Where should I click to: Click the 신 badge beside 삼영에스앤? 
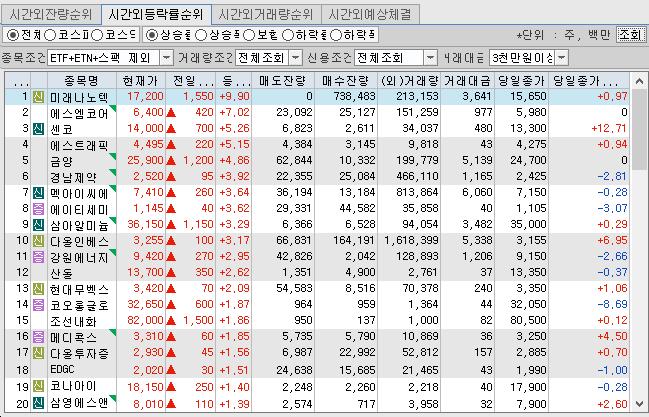tap(38, 403)
